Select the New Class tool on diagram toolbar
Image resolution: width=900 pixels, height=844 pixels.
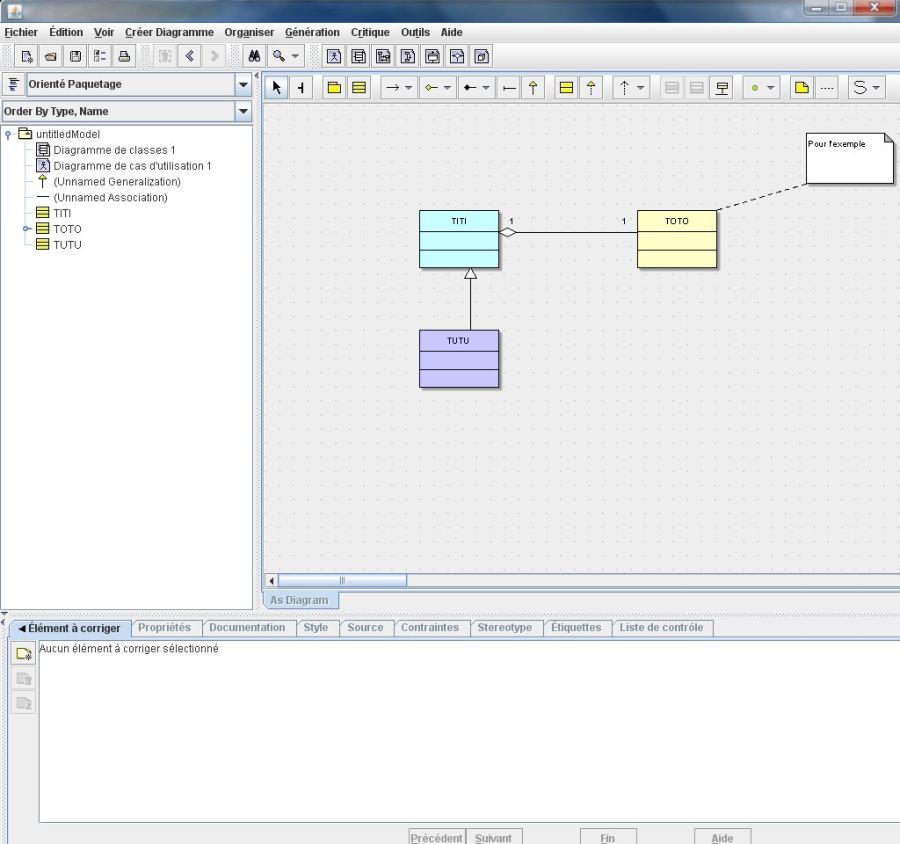point(358,87)
